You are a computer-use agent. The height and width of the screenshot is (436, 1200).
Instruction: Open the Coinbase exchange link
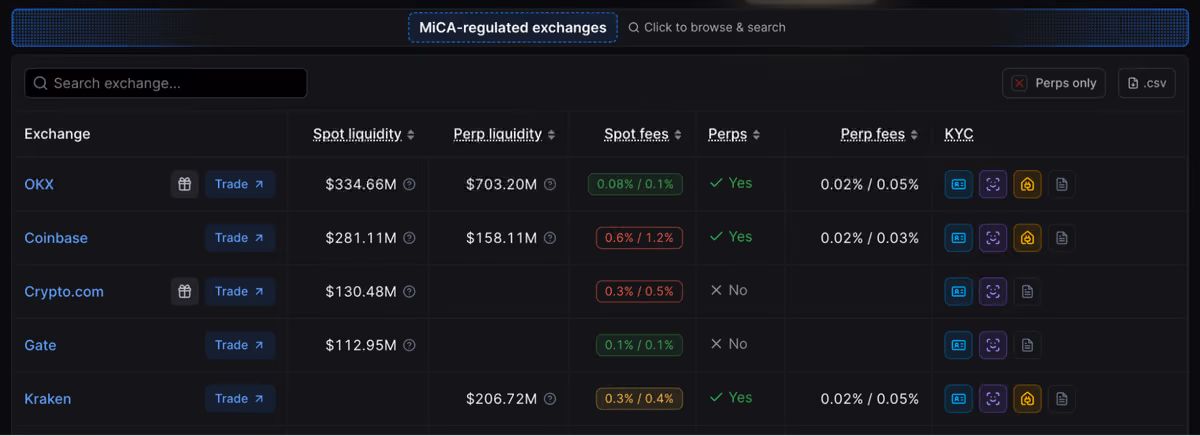coord(56,238)
